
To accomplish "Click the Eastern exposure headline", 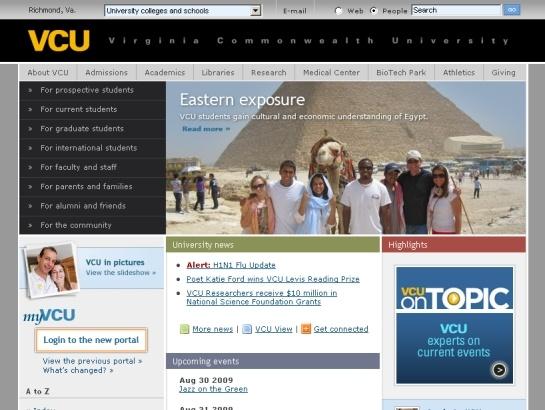I will (x=242, y=100).
